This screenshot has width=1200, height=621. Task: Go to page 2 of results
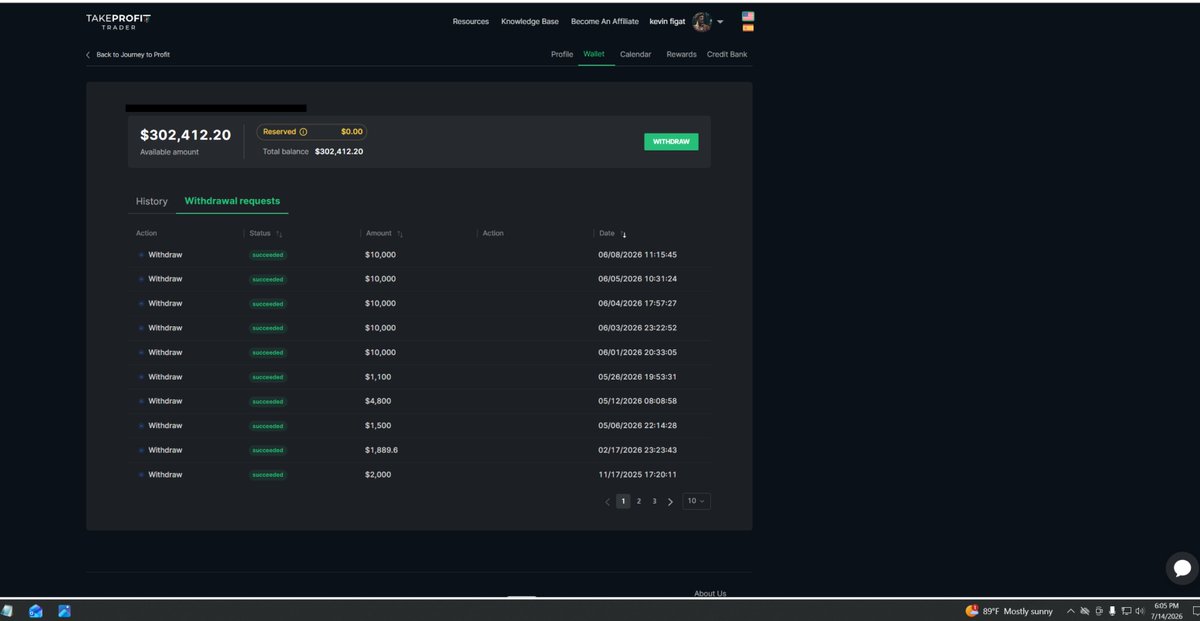click(x=639, y=501)
